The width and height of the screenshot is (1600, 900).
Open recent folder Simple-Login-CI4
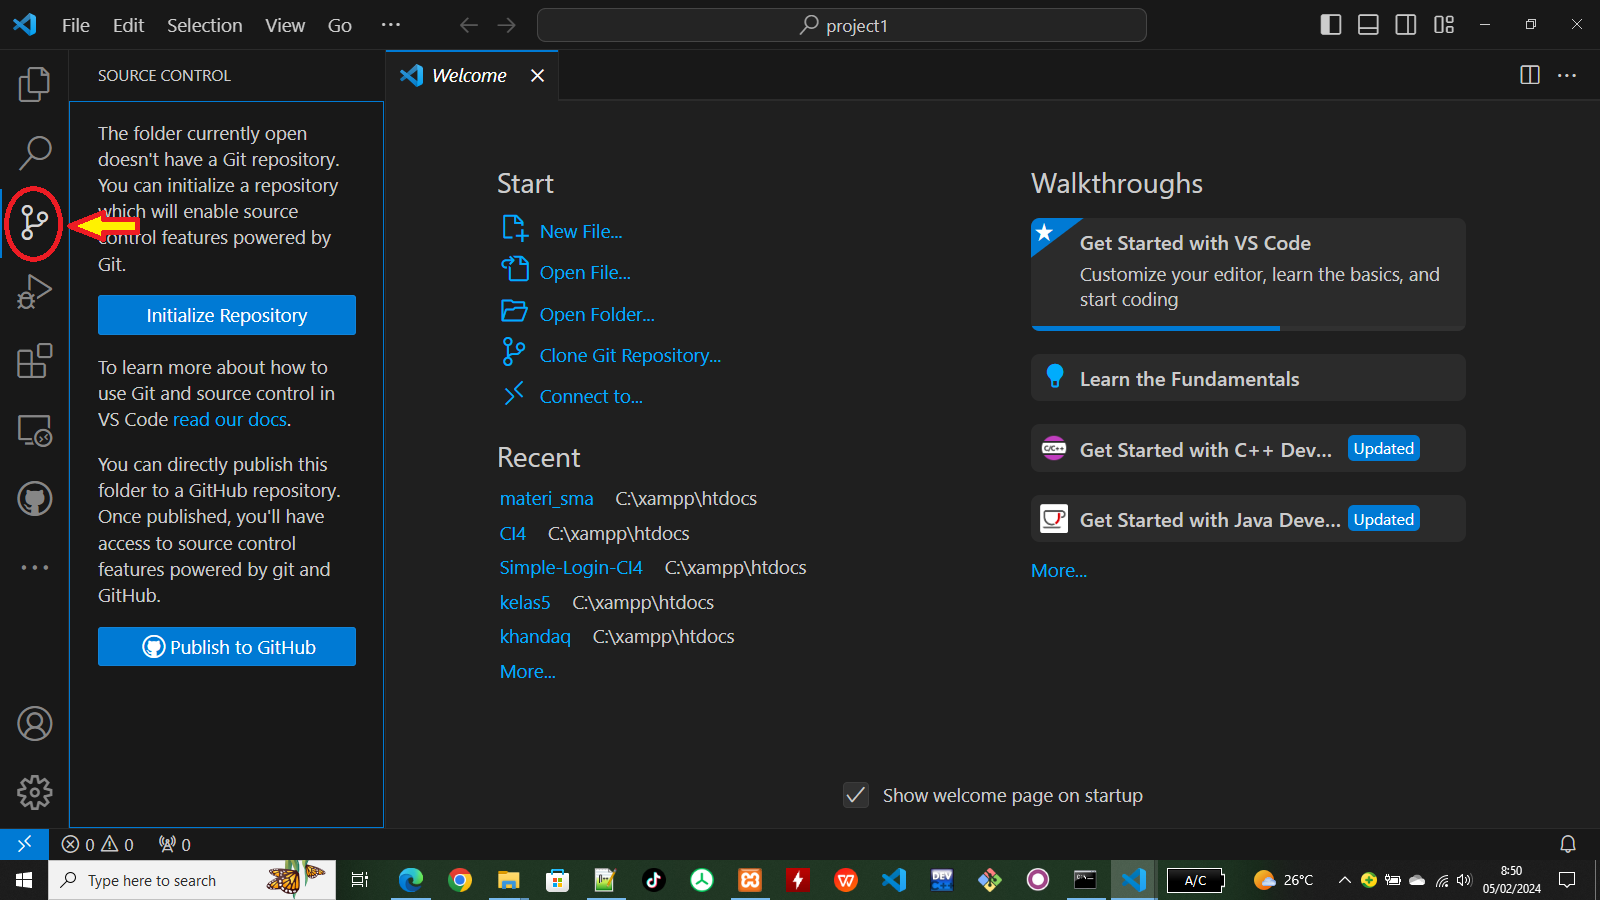tap(571, 567)
